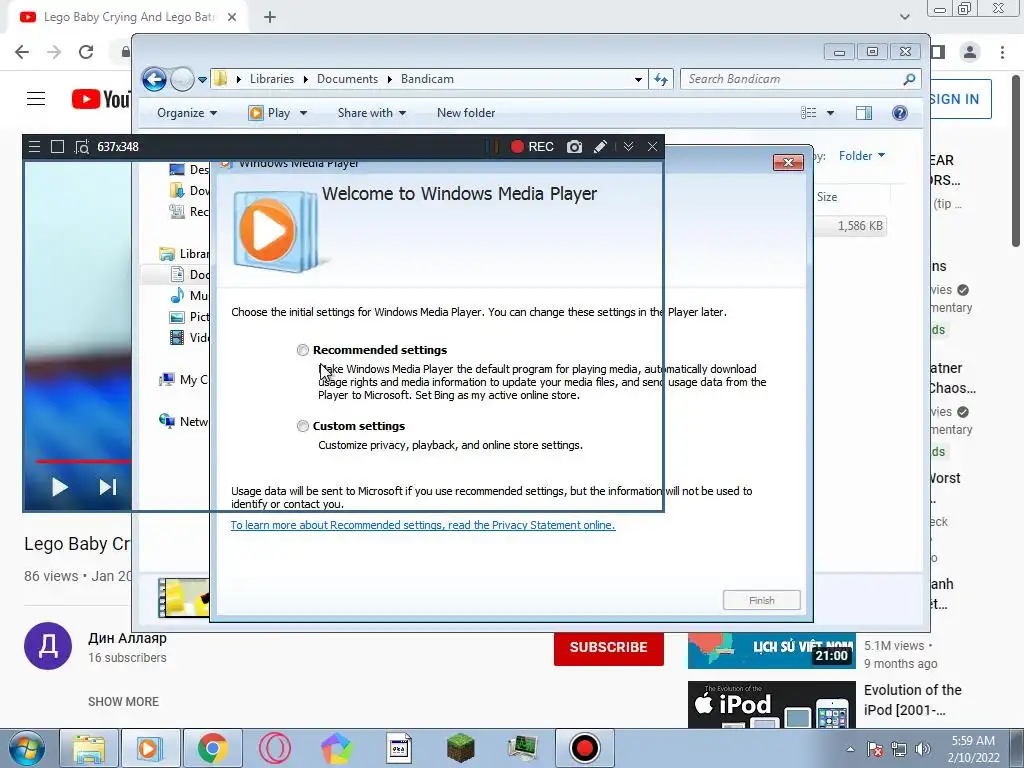
Task: Click the Play toolbar button in Explorer
Action: pos(270,113)
